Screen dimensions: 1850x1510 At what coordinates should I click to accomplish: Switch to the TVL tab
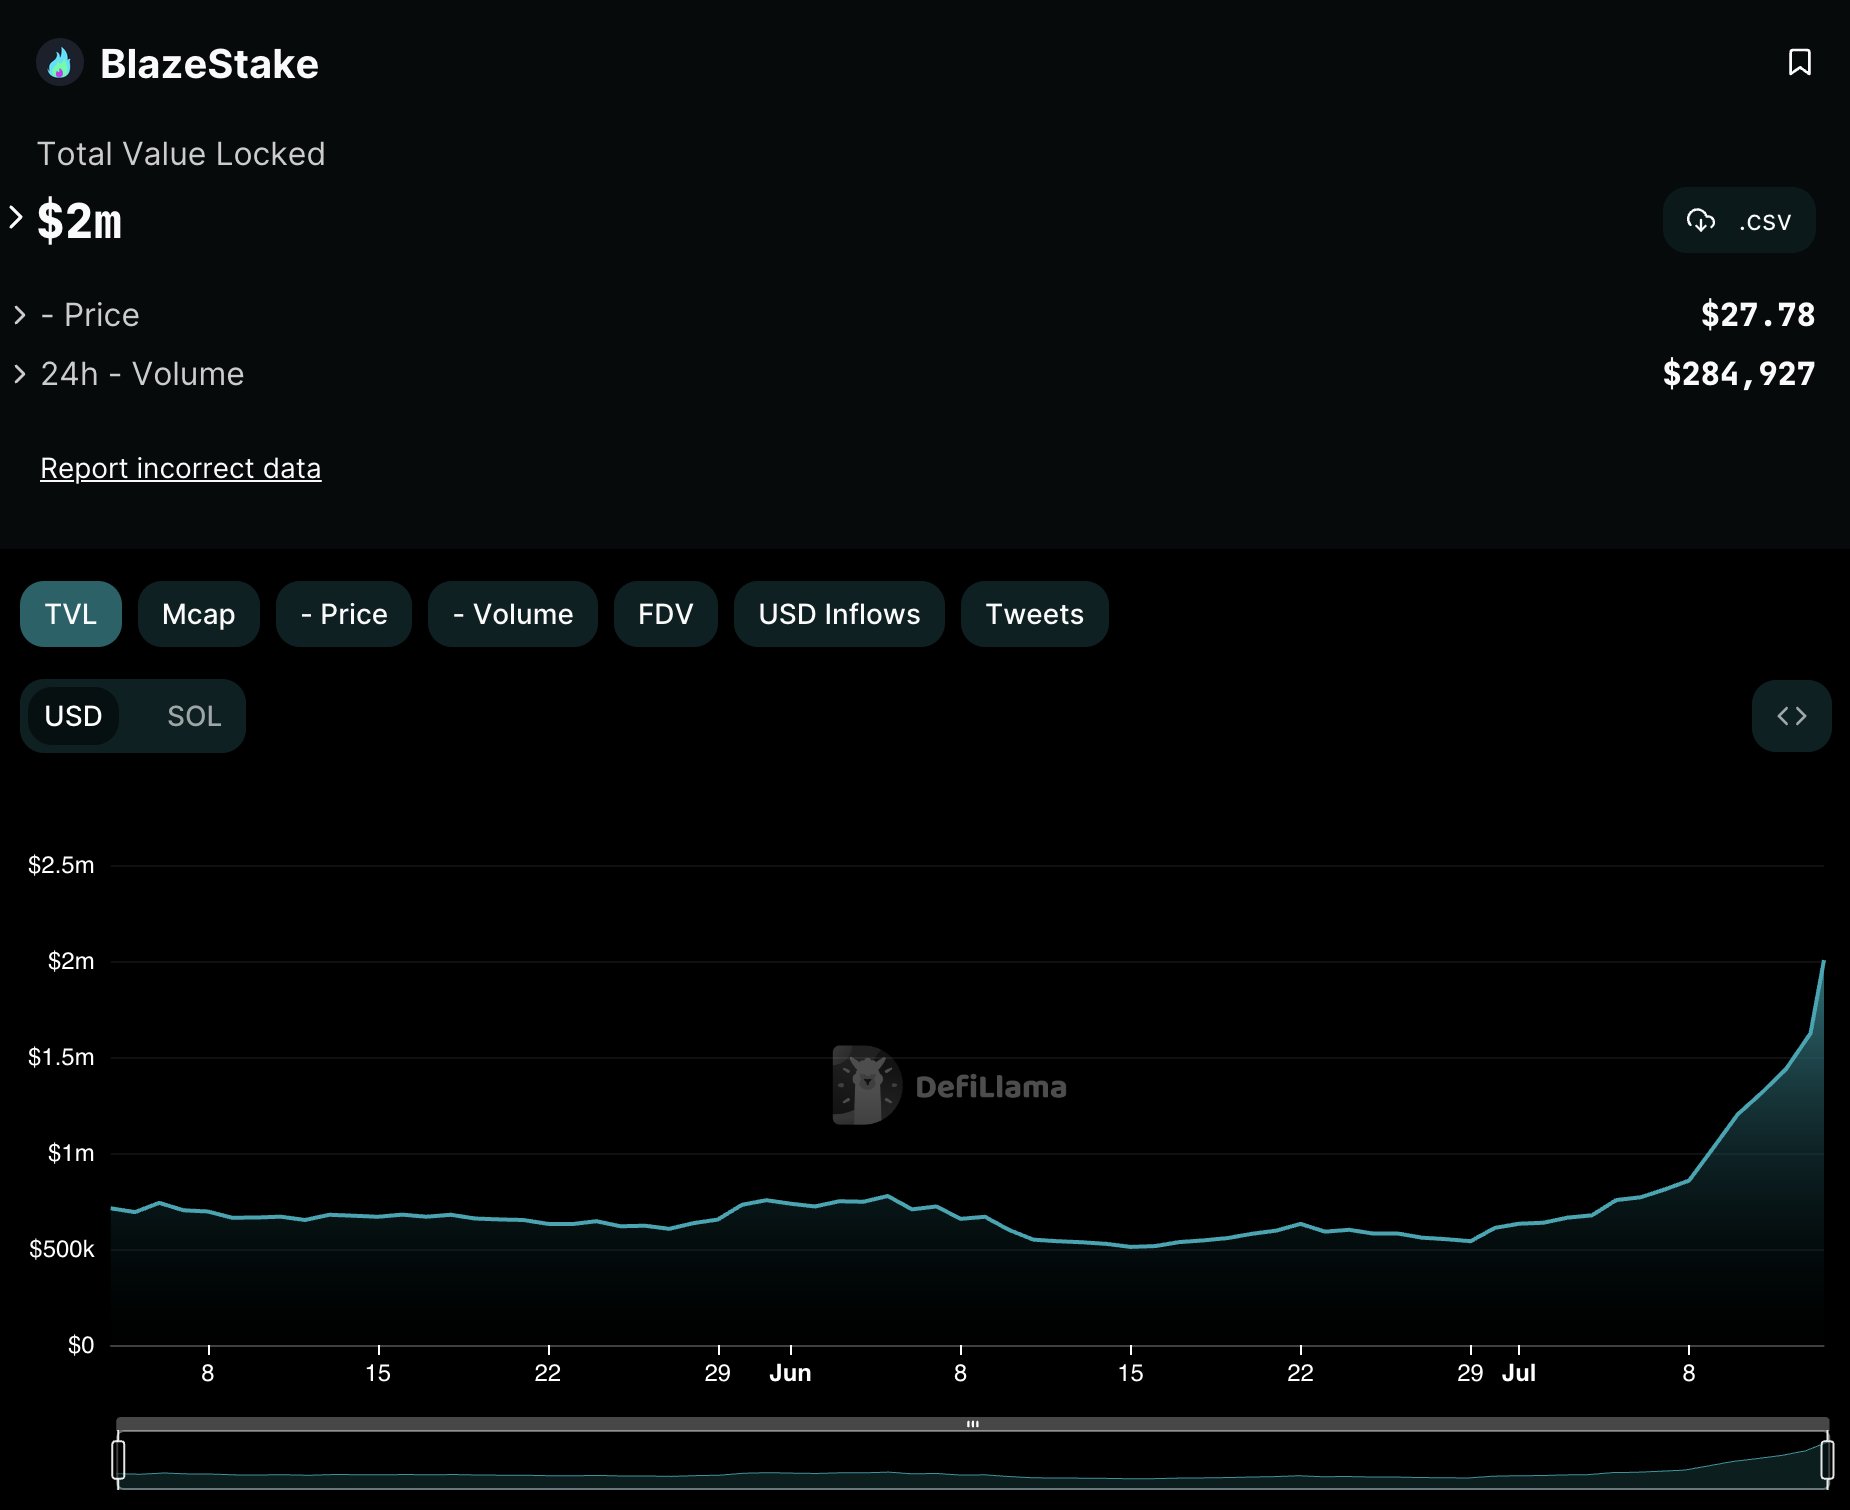click(x=70, y=614)
